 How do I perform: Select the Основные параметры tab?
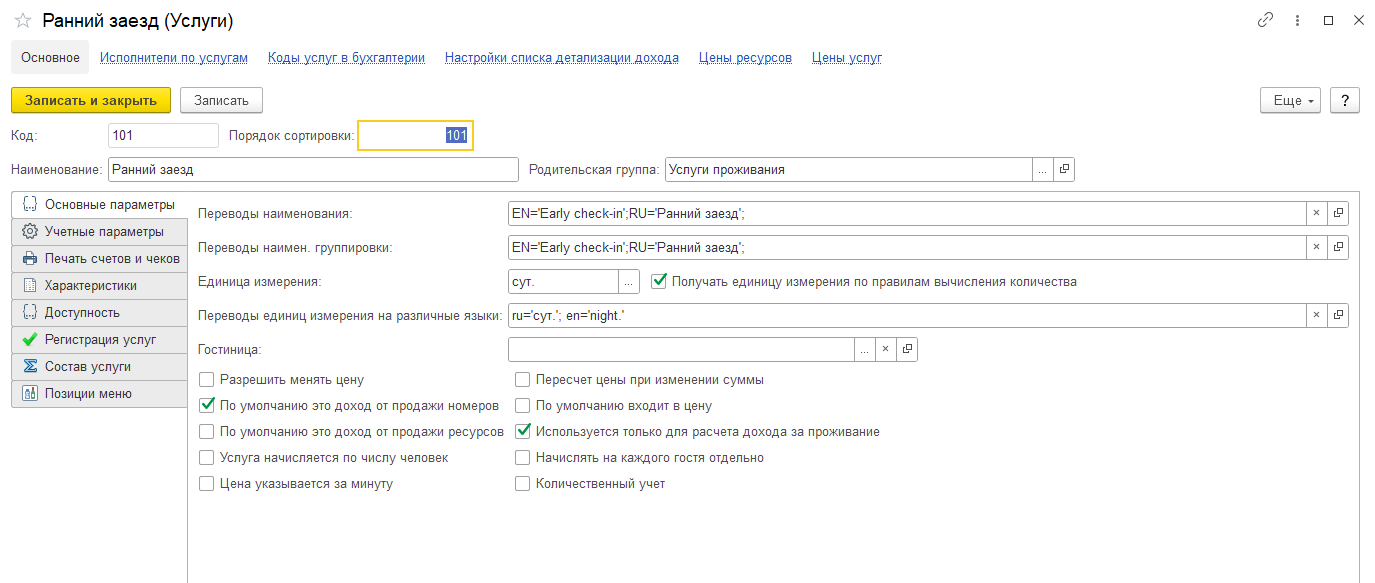(99, 205)
